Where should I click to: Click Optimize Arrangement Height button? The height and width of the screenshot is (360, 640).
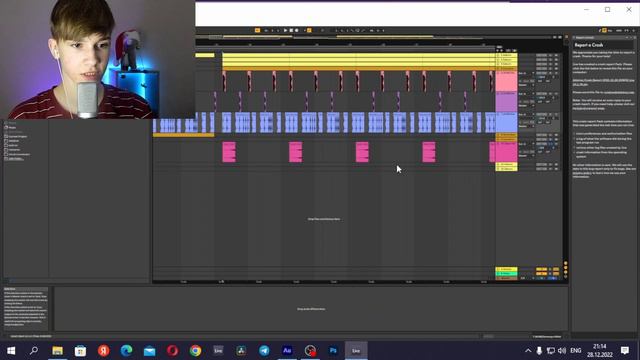[x=555, y=37]
